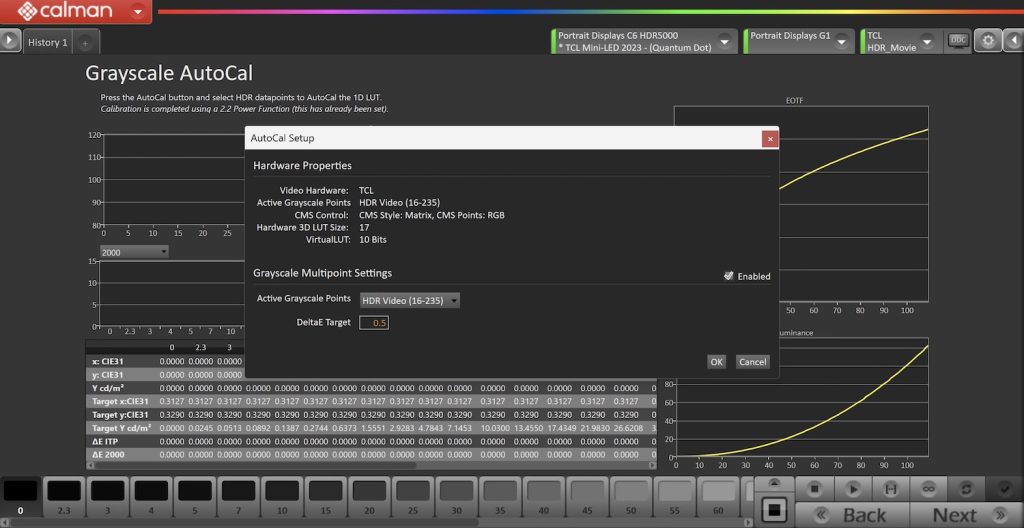The width and height of the screenshot is (1024, 528).
Task: Select the 7 grayscale patch
Action: click(x=238, y=497)
